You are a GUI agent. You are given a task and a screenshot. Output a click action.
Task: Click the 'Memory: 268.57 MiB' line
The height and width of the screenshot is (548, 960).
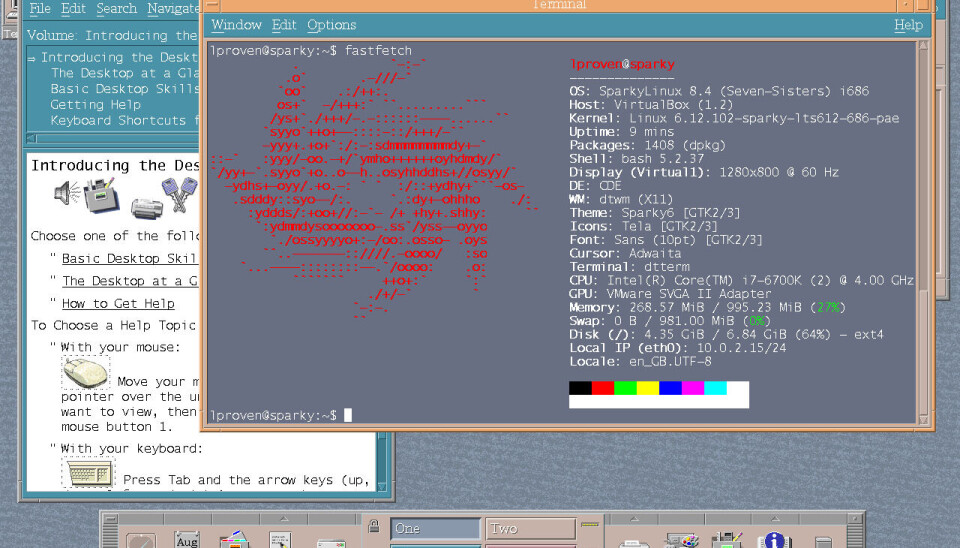coord(707,307)
